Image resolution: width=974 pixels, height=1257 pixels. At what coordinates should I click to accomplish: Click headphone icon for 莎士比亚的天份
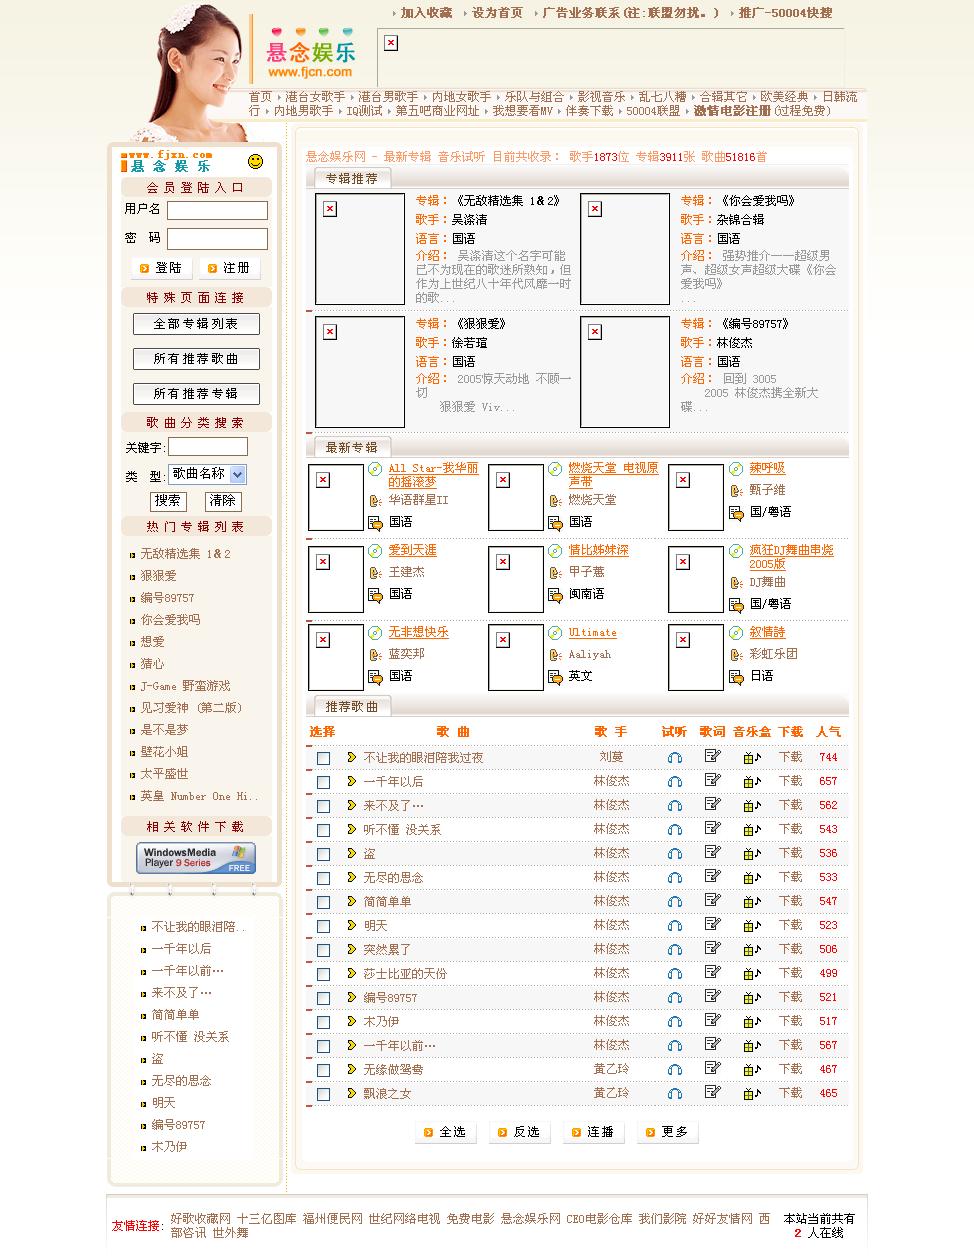point(675,974)
